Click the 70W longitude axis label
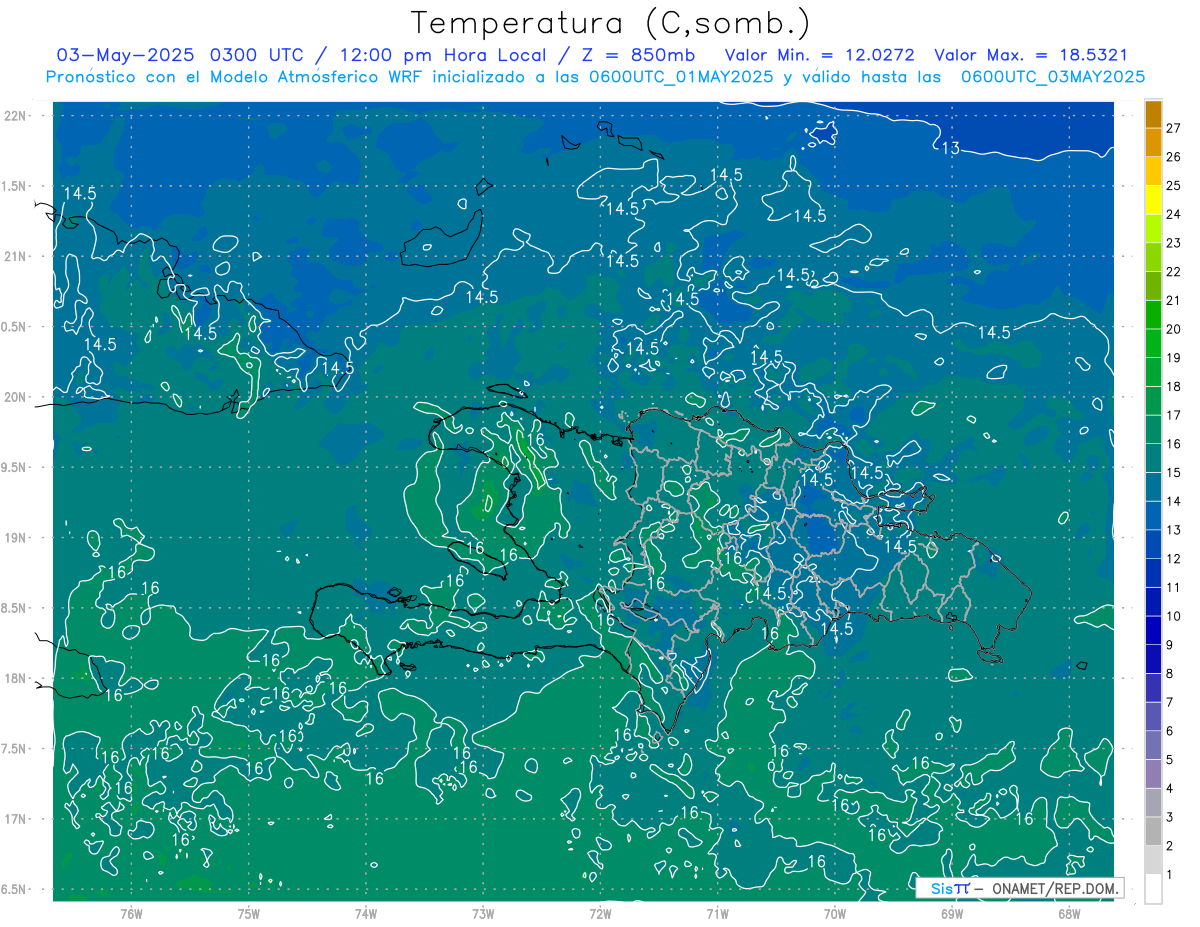The image size is (1200, 927). coord(834,913)
